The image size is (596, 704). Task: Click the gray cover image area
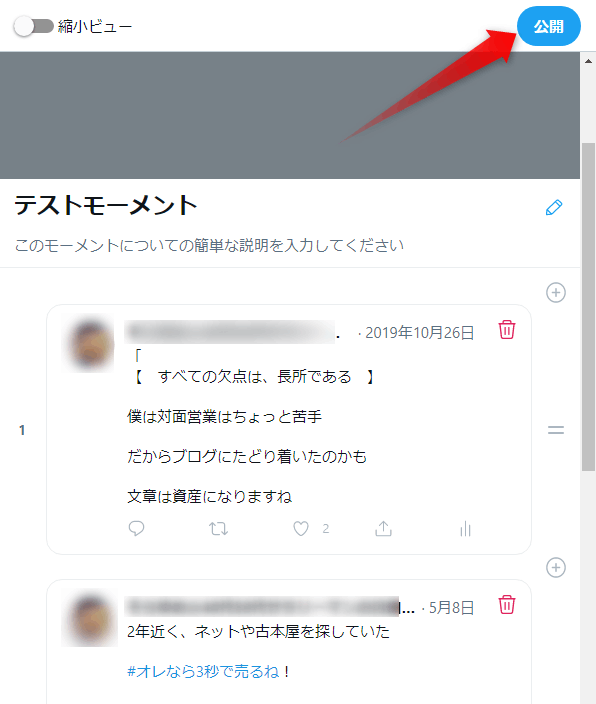pos(290,115)
